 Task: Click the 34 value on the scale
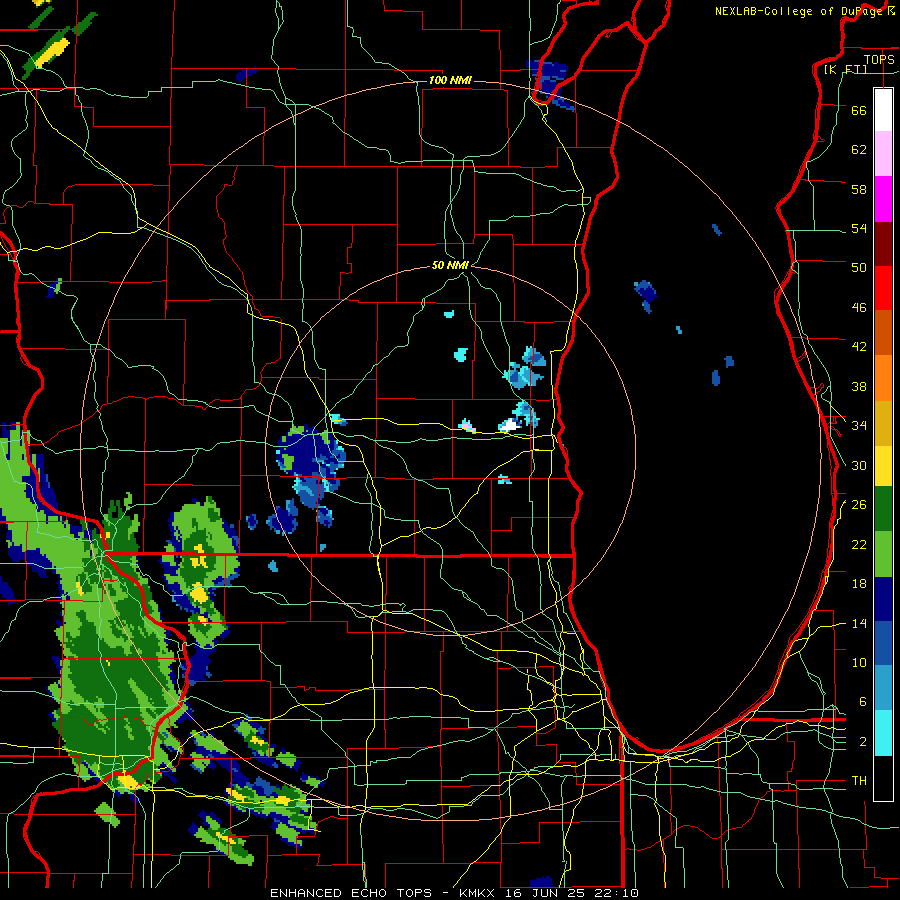click(859, 425)
